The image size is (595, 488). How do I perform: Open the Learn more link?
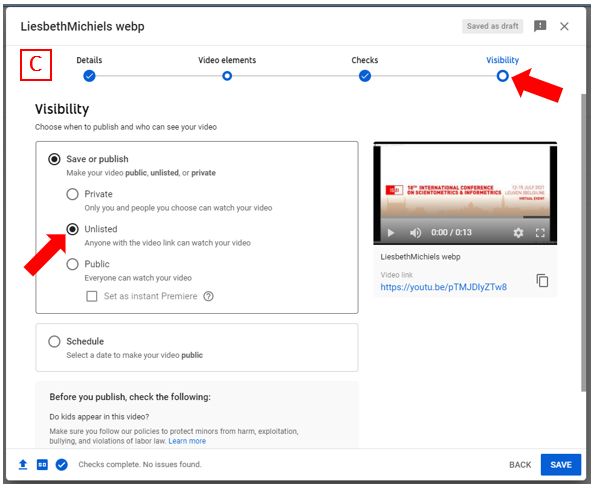[x=187, y=441]
